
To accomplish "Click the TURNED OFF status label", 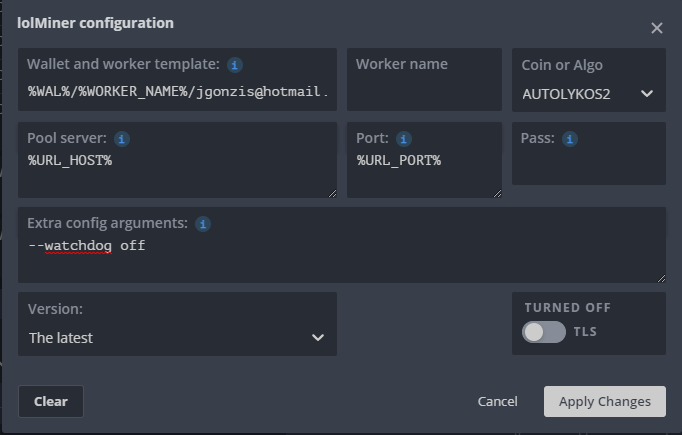I will click(568, 308).
